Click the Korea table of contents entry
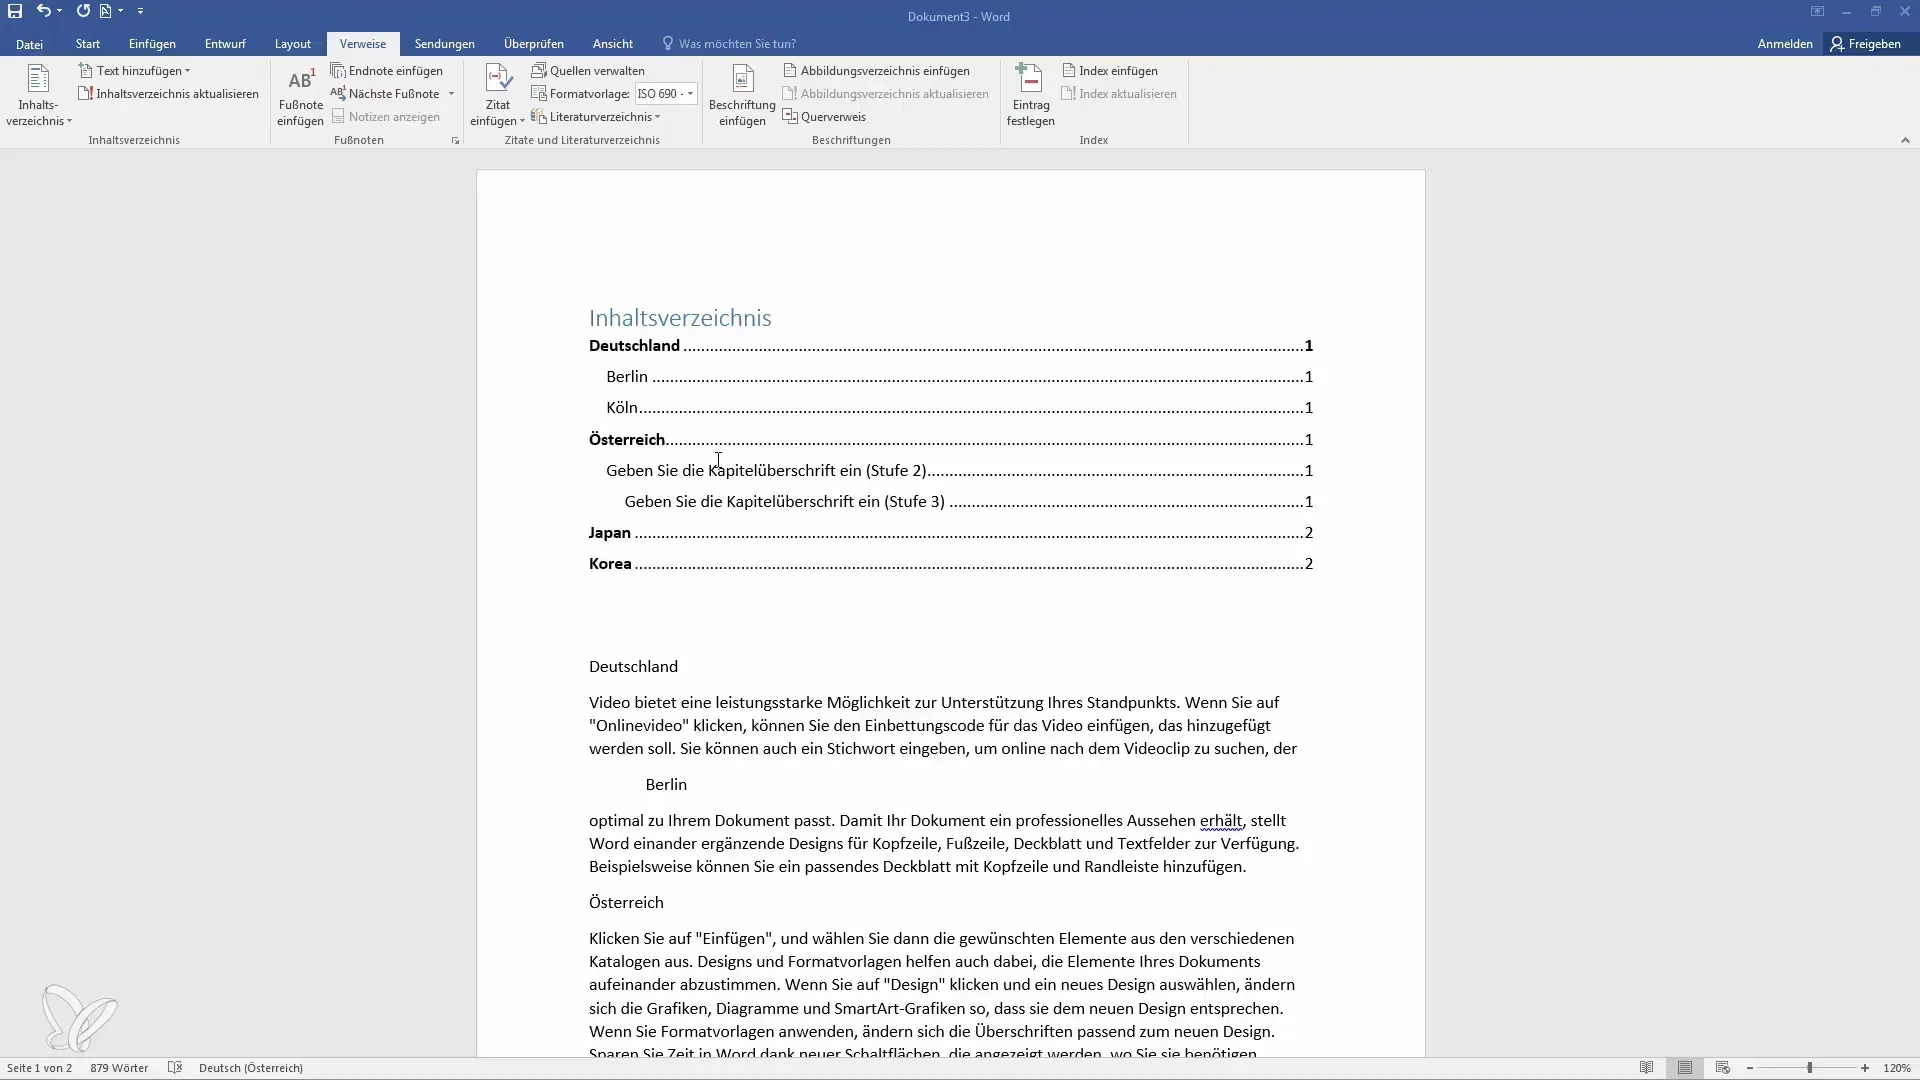This screenshot has width=1920, height=1080. 950,564
